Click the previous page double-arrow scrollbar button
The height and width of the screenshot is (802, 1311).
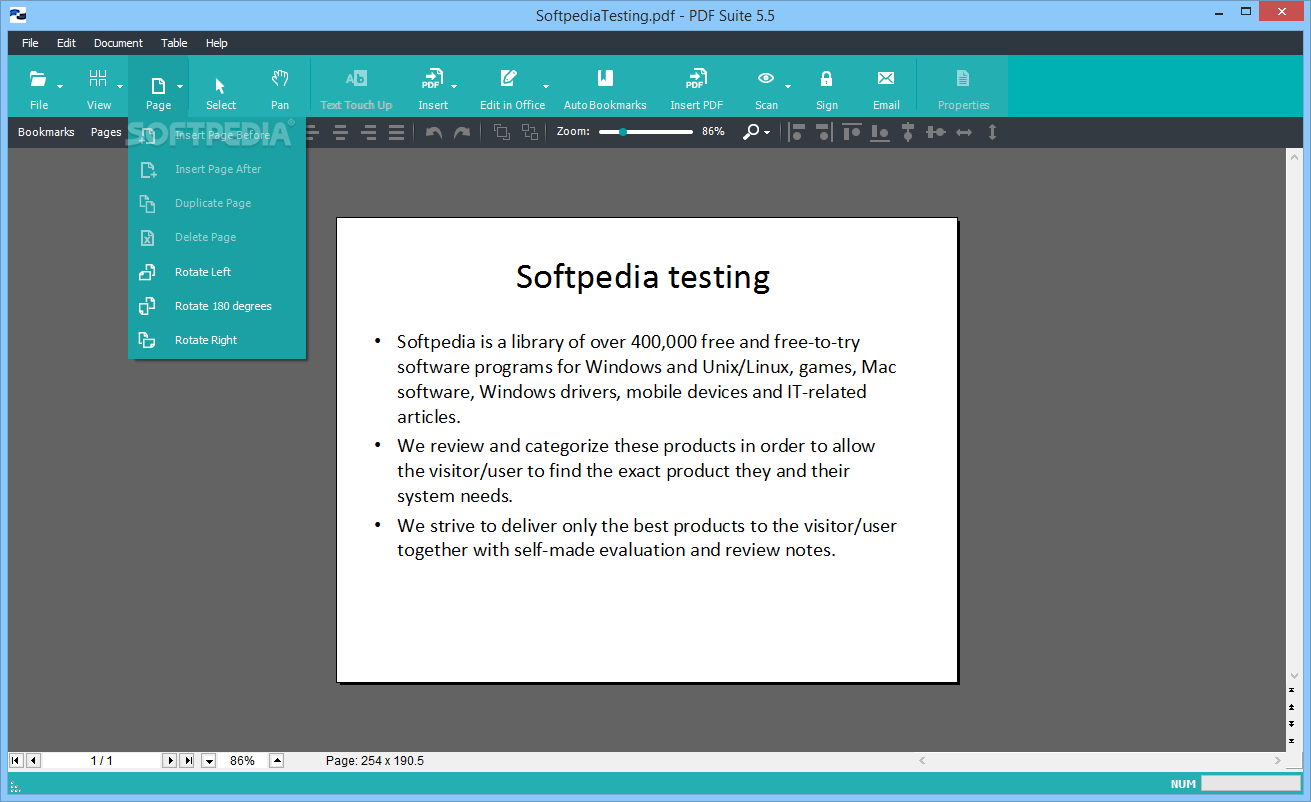[1293, 707]
